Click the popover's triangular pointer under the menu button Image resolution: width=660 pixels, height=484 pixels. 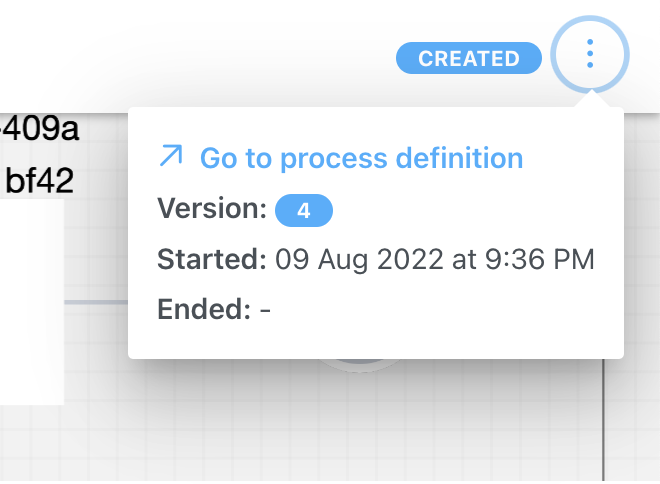[x=592, y=98]
